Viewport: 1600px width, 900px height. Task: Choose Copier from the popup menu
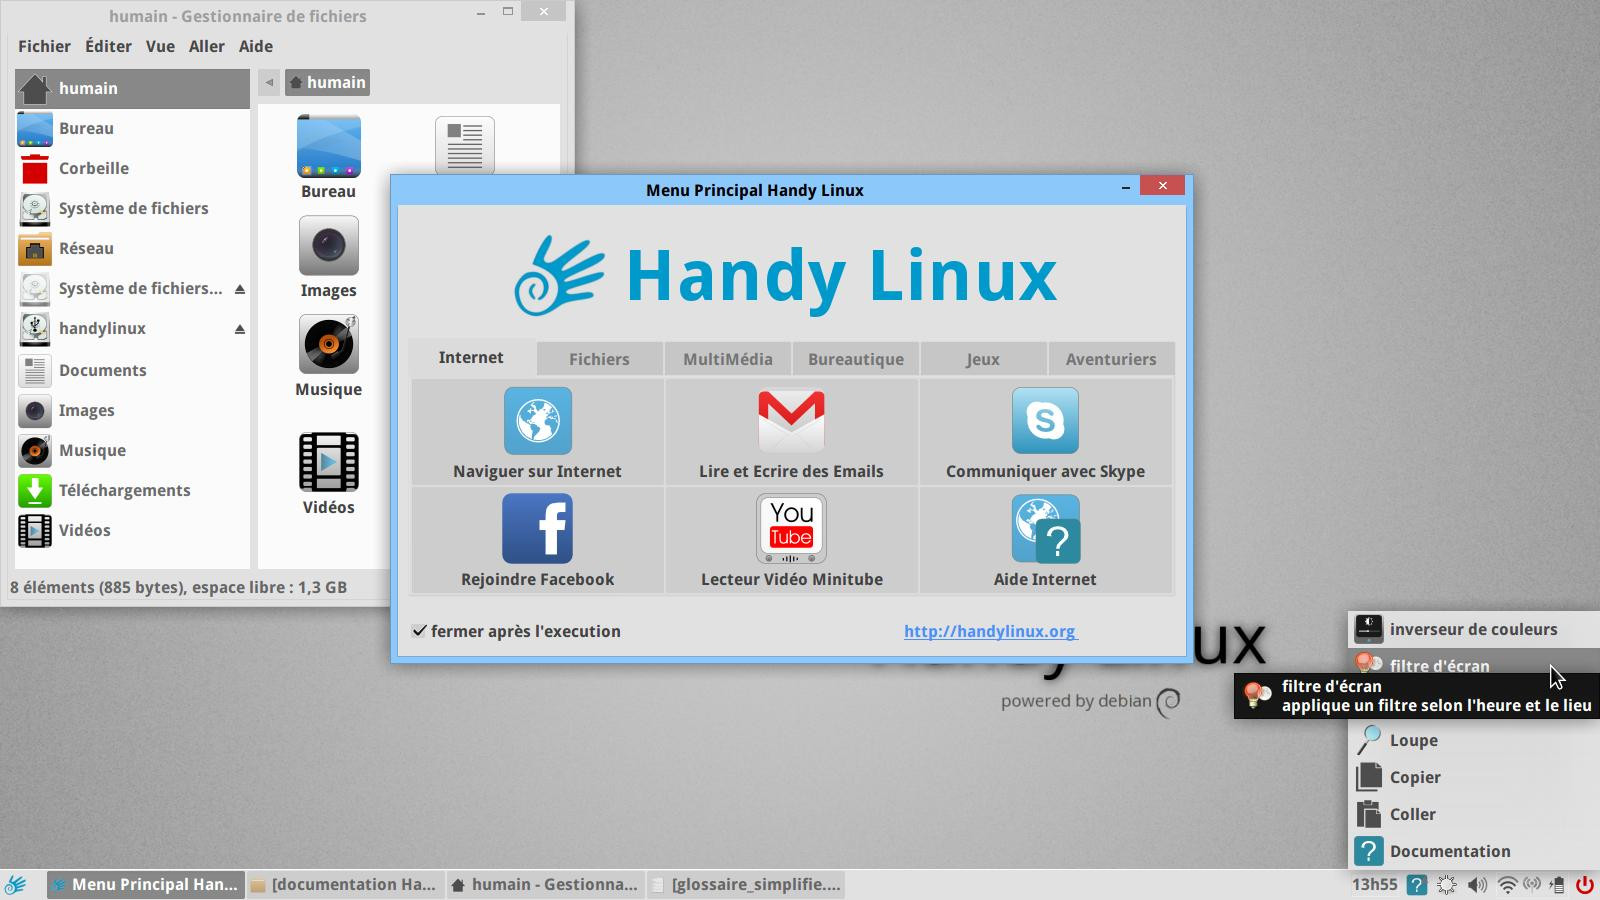pyautogui.click(x=1474, y=777)
